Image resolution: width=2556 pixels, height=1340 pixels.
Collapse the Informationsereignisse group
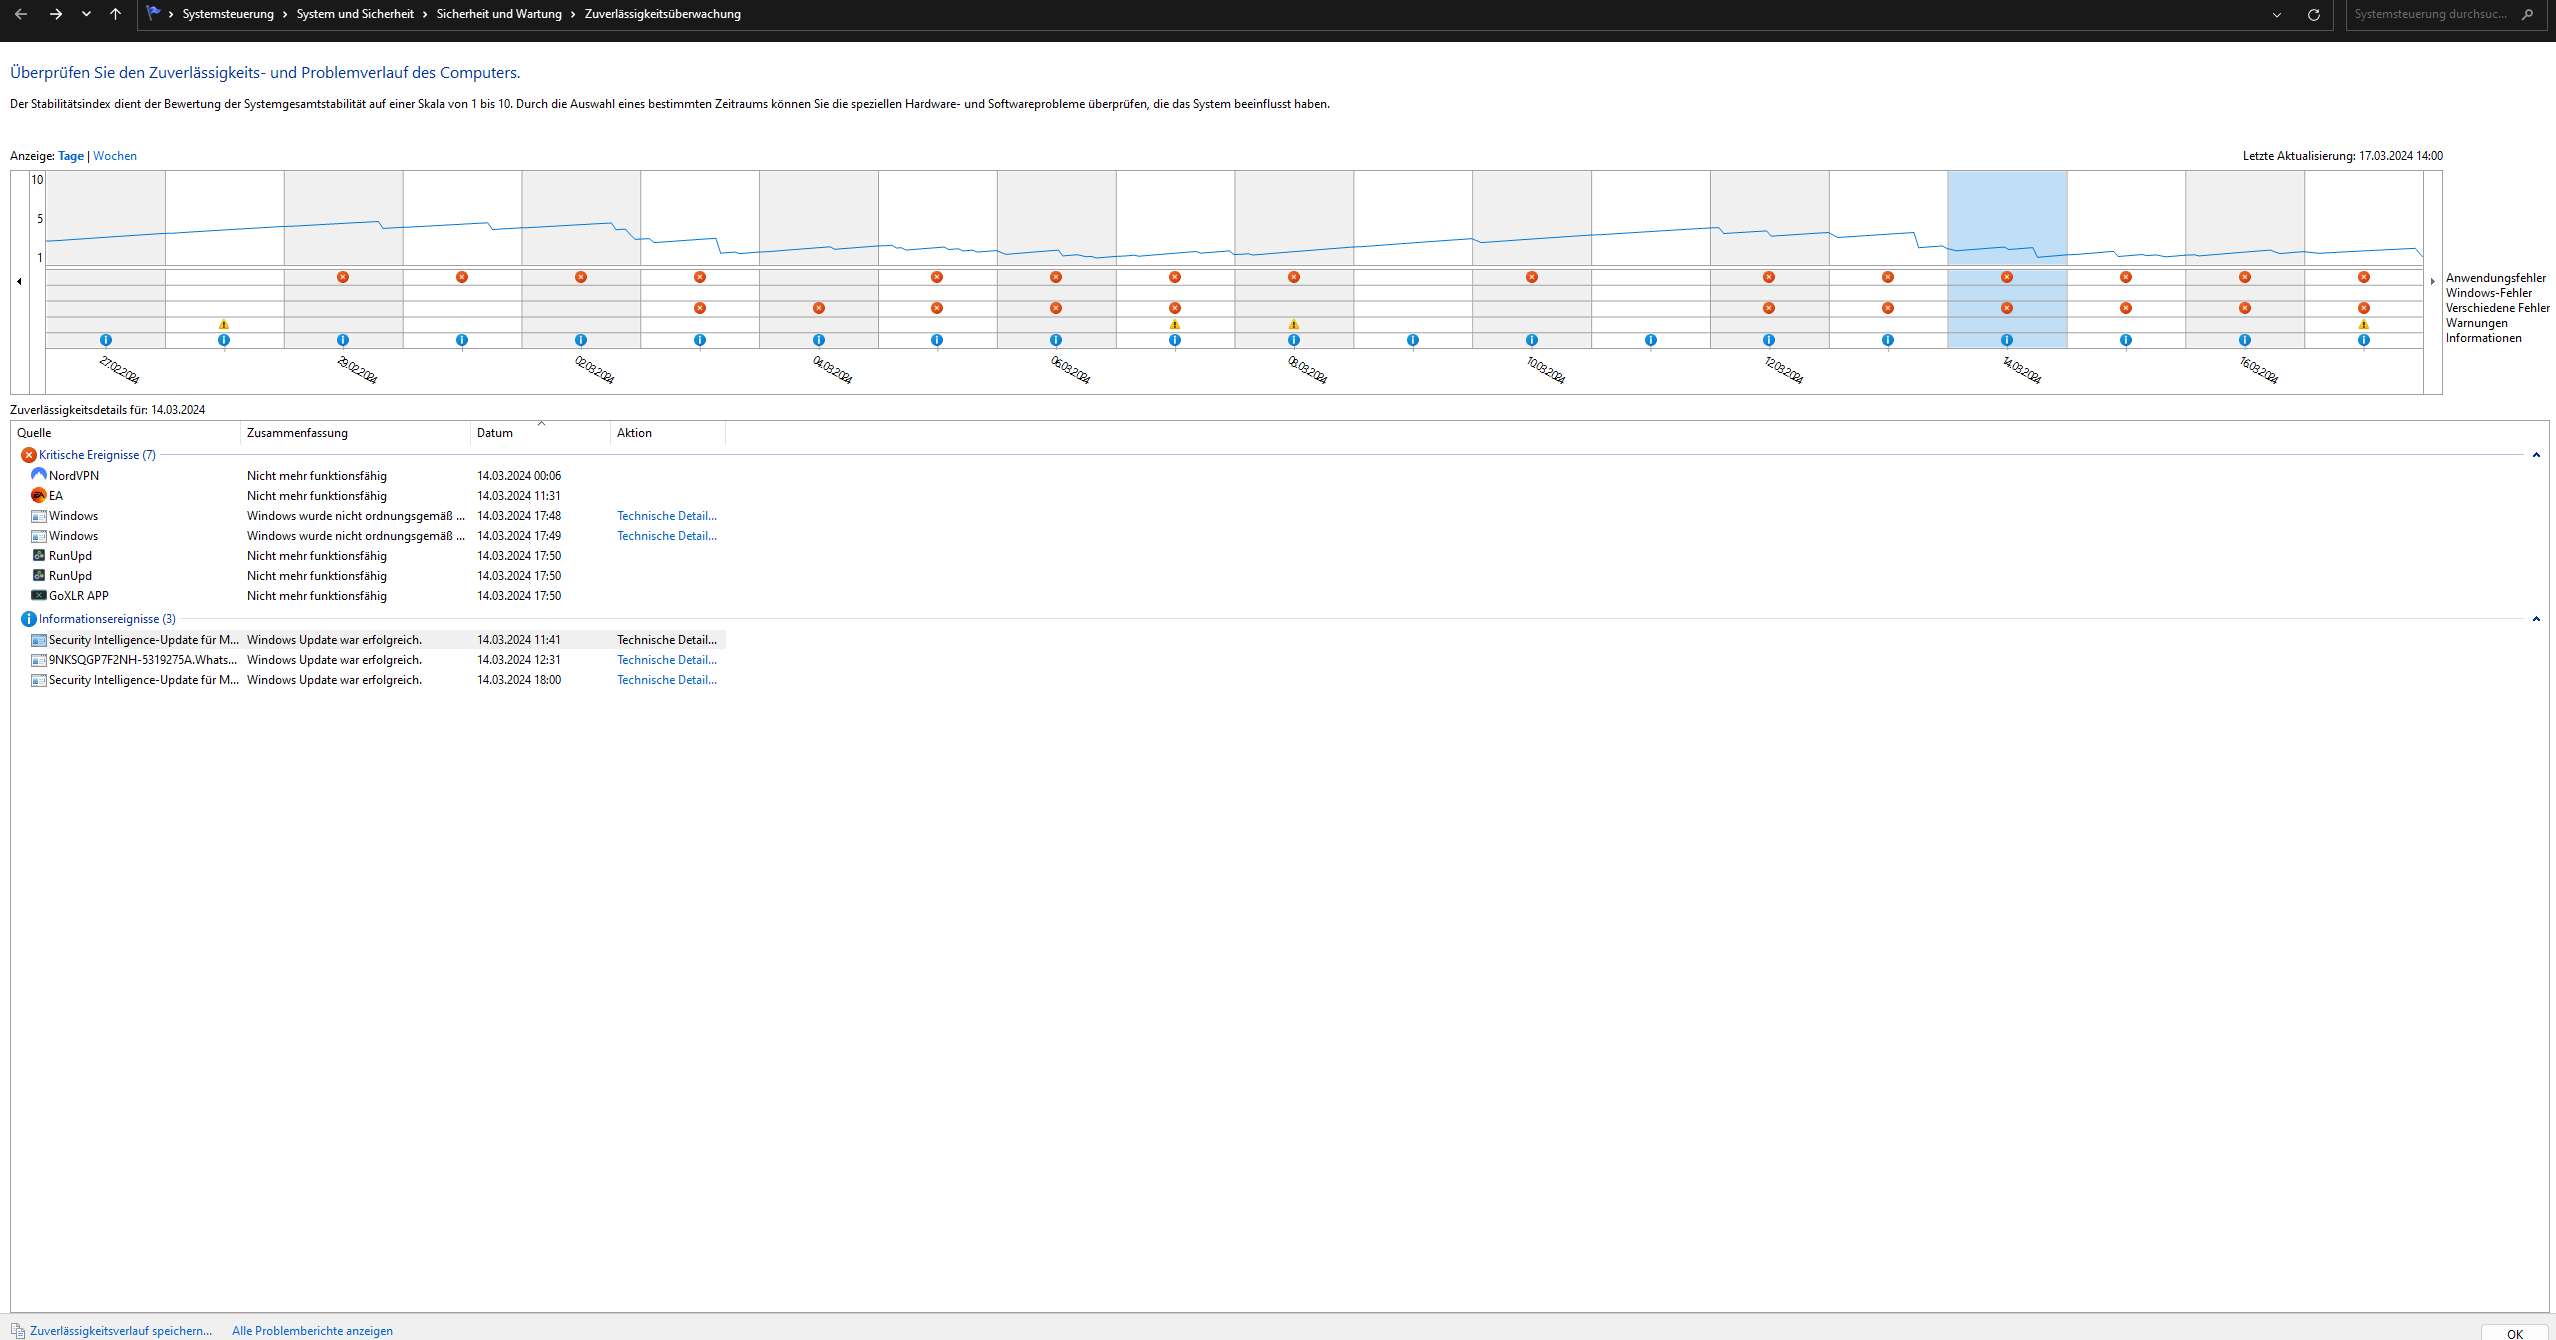tap(2535, 619)
